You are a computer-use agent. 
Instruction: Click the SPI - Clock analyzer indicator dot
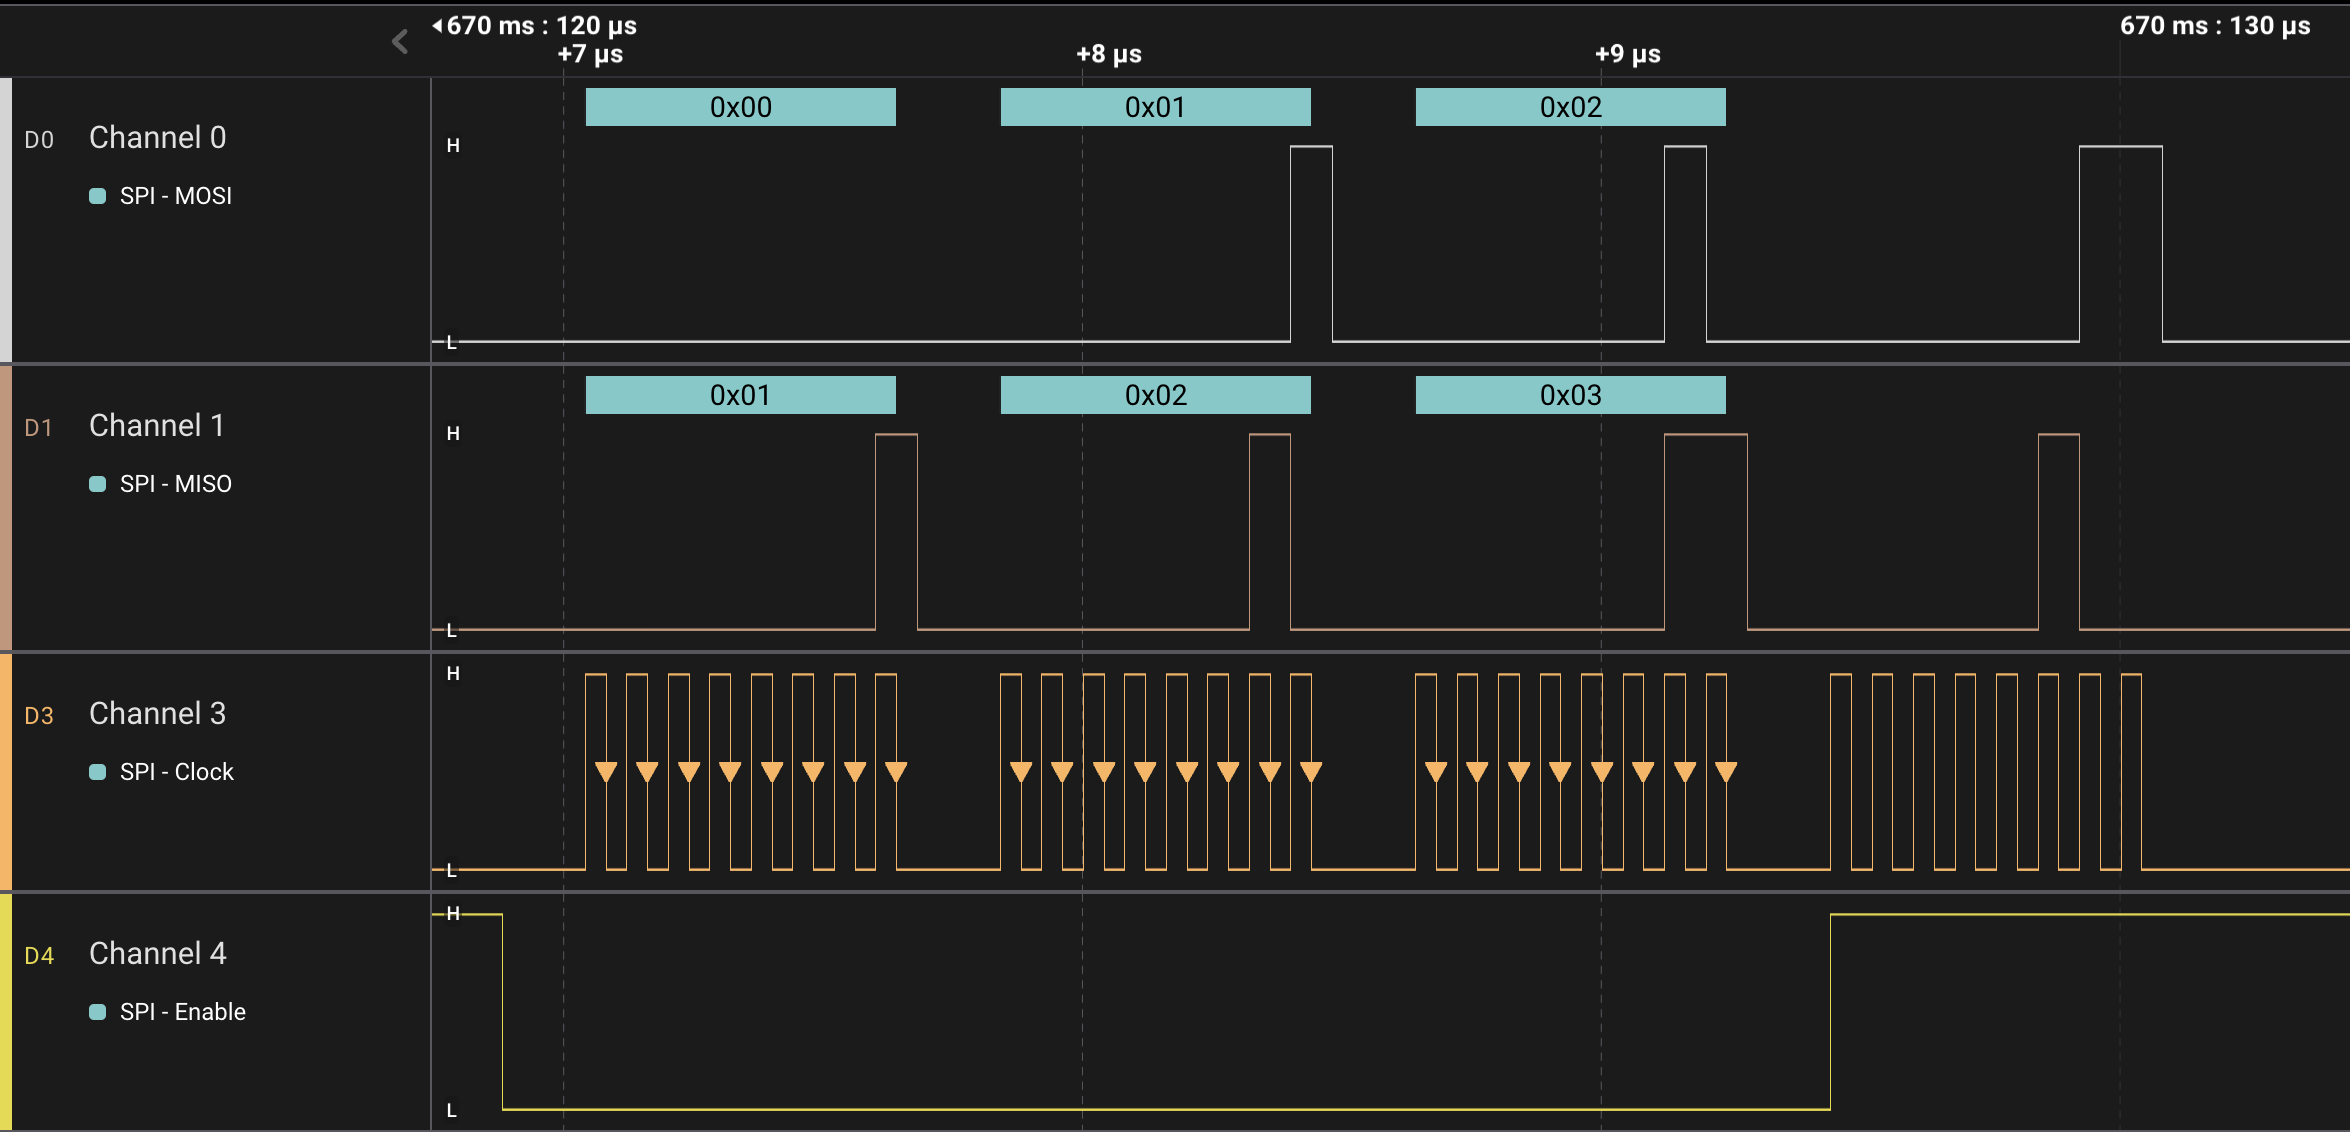tap(97, 772)
